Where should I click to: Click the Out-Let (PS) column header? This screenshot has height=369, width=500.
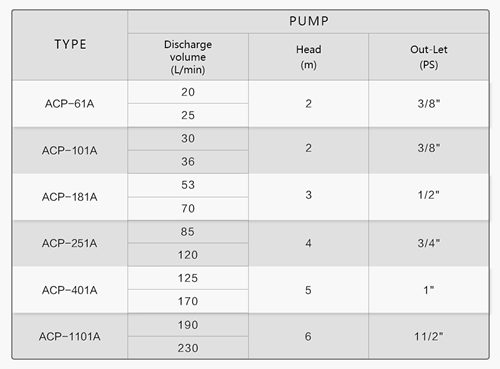coord(429,57)
